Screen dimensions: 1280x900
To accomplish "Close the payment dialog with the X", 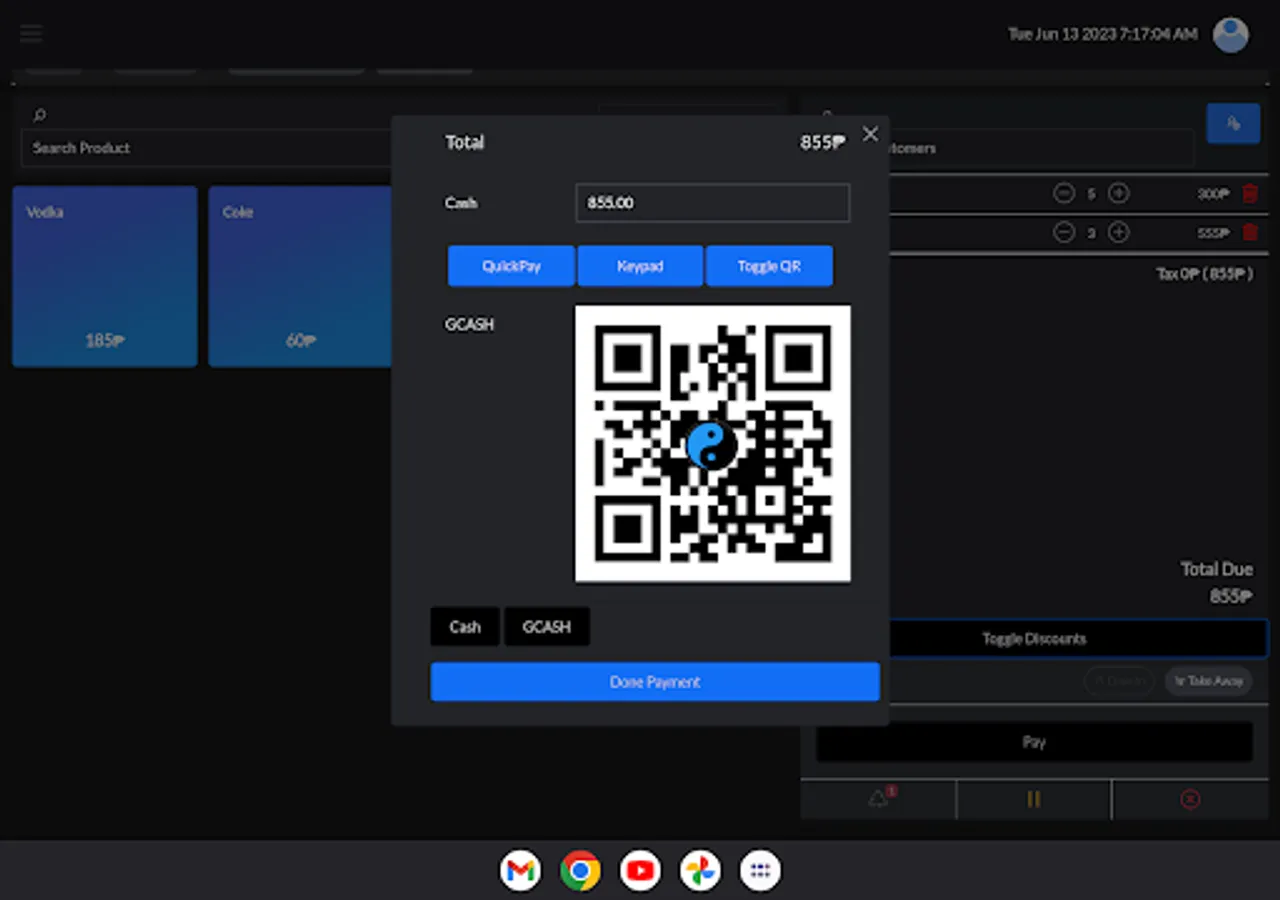I will (870, 134).
